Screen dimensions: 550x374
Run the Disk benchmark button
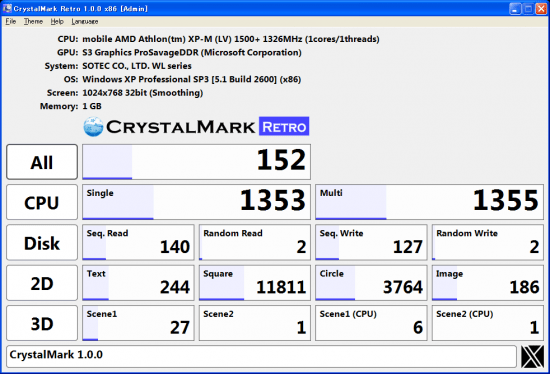(42, 243)
